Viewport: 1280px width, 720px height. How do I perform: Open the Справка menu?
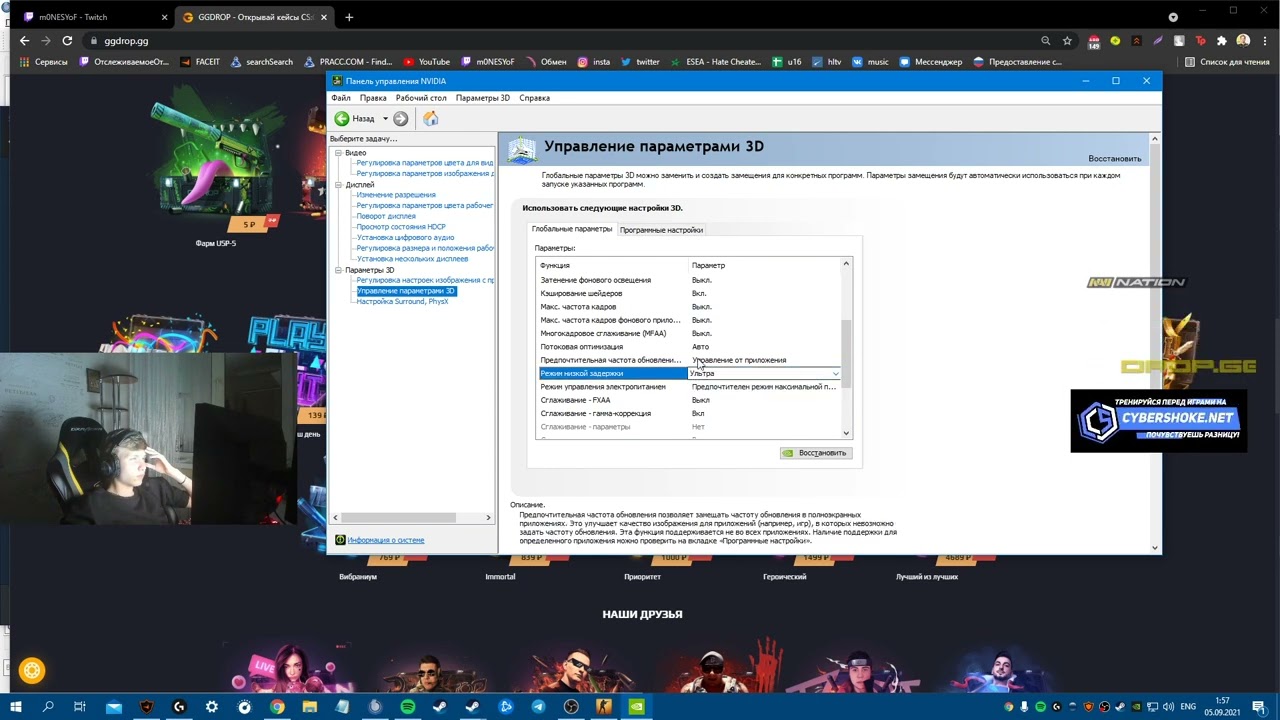pos(535,98)
